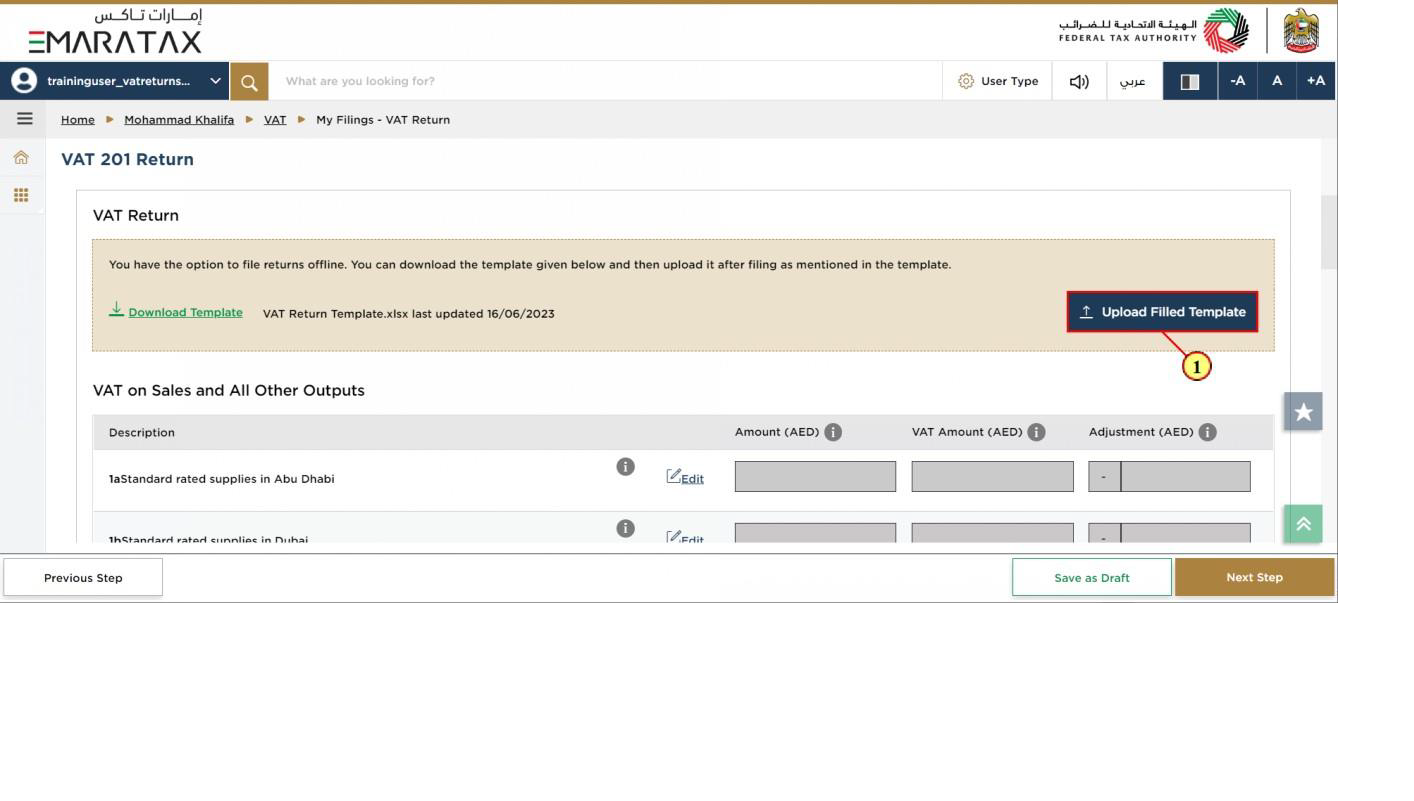
Task: Open Mohammad Khalifa breadcrumb link
Action: click(x=179, y=120)
